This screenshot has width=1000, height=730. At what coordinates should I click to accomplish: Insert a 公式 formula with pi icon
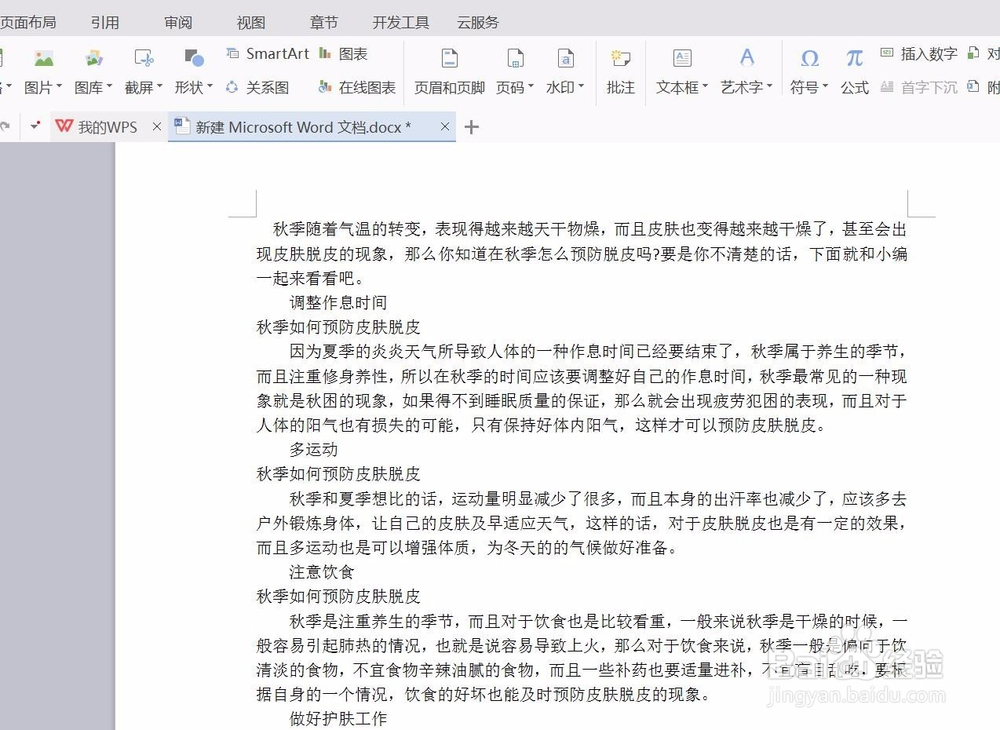click(x=855, y=59)
